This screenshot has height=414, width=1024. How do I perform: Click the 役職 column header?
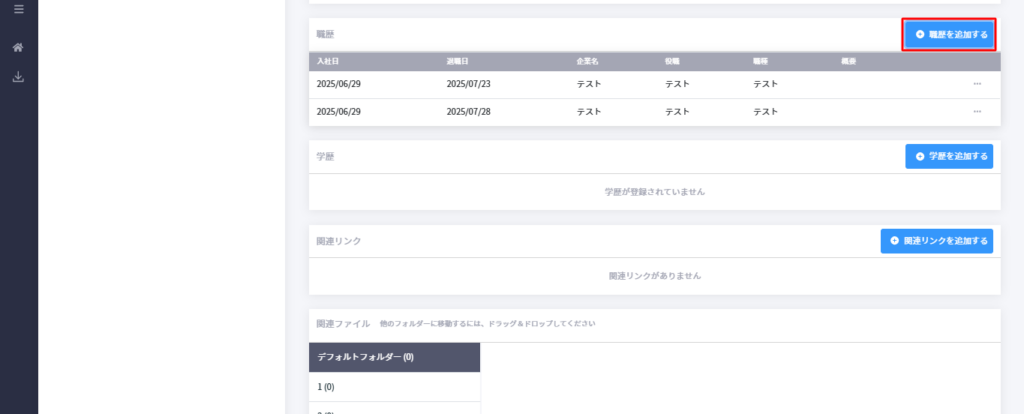(673, 61)
